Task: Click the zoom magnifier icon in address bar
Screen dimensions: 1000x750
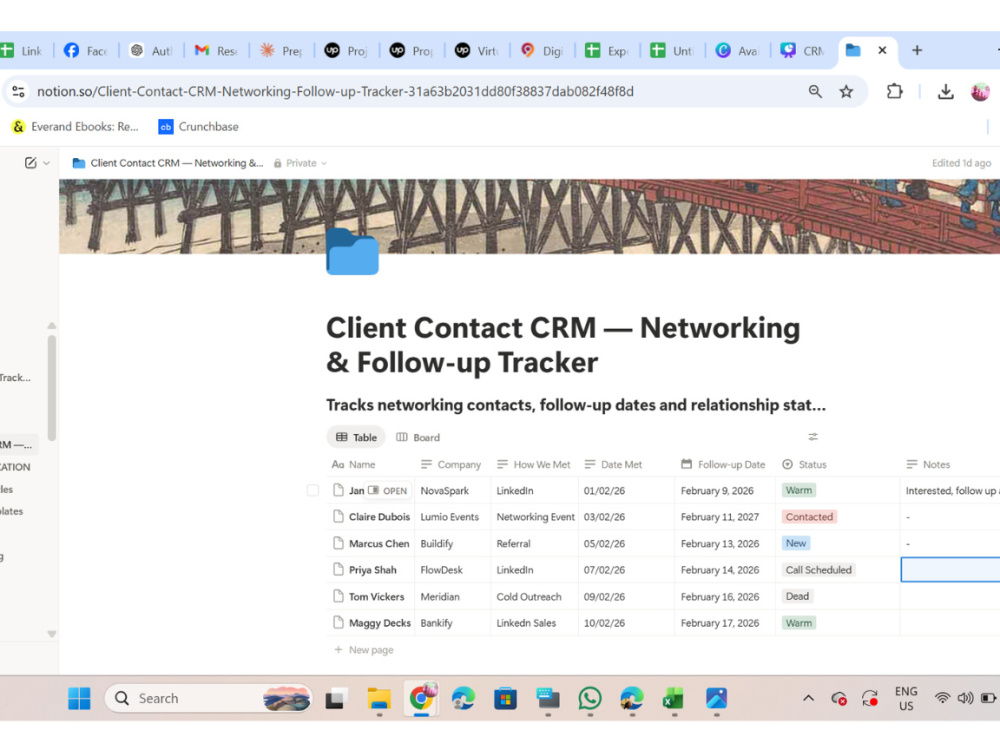Action: (x=814, y=91)
